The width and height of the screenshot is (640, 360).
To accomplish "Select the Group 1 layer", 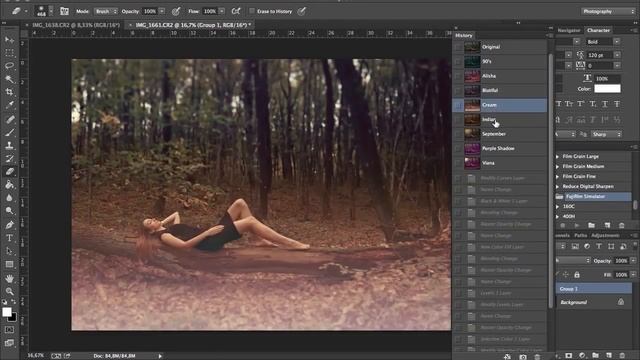I will (594, 289).
